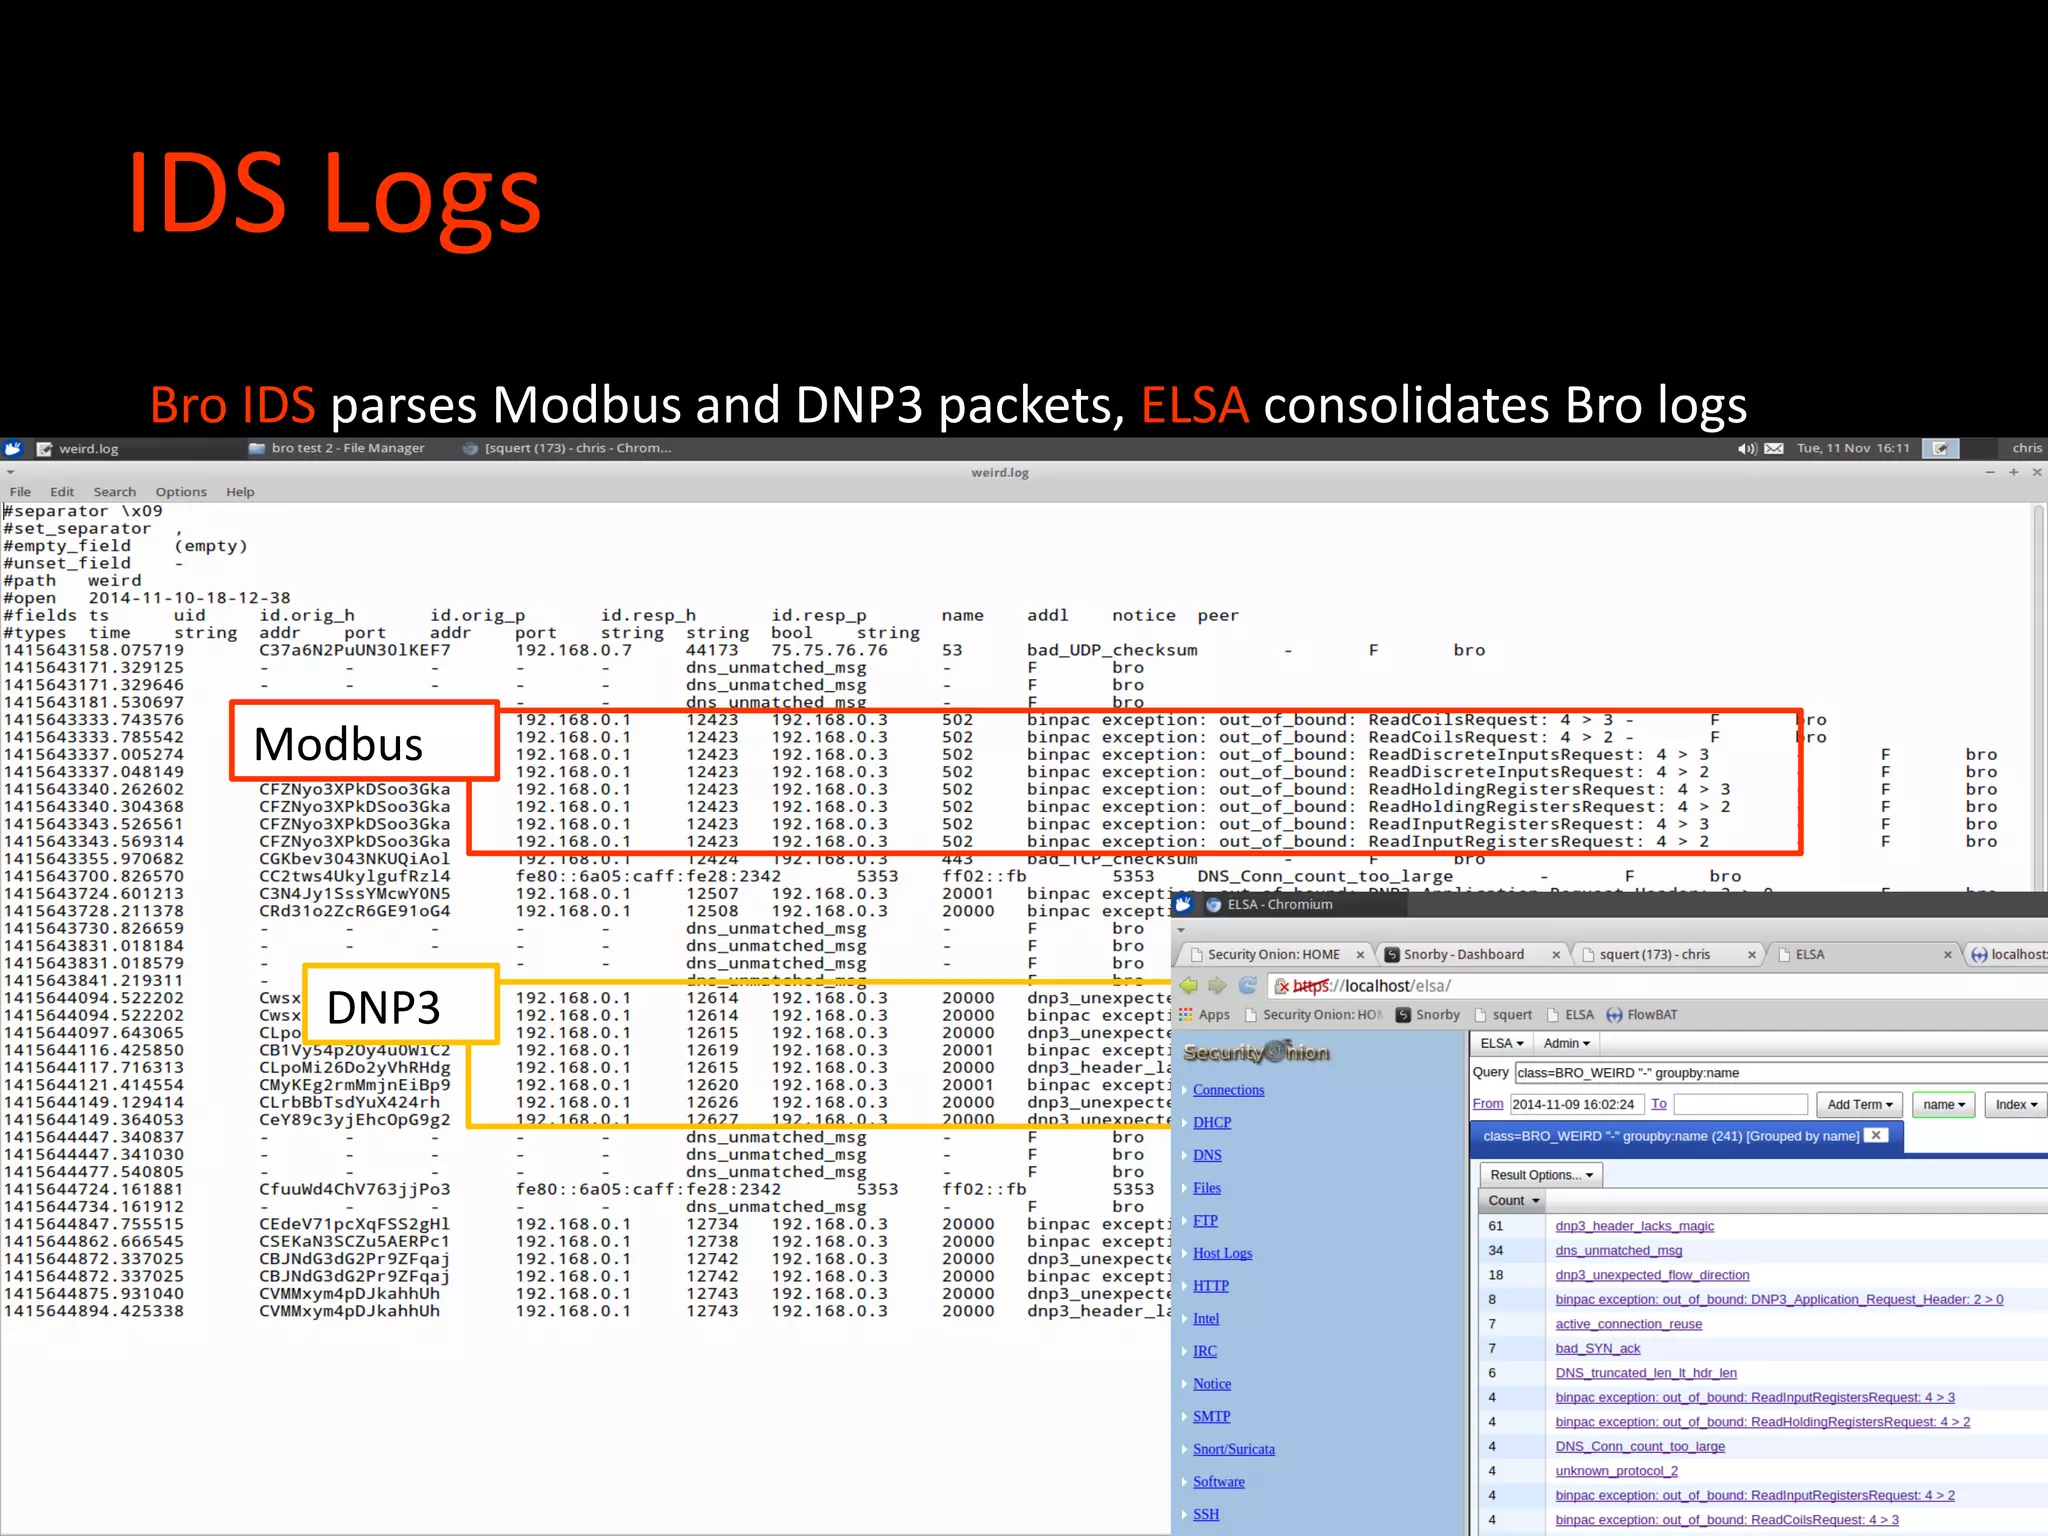The height and width of the screenshot is (1536, 2048).
Task: Click the browser forward arrow
Action: pyautogui.click(x=1217, y=986)
